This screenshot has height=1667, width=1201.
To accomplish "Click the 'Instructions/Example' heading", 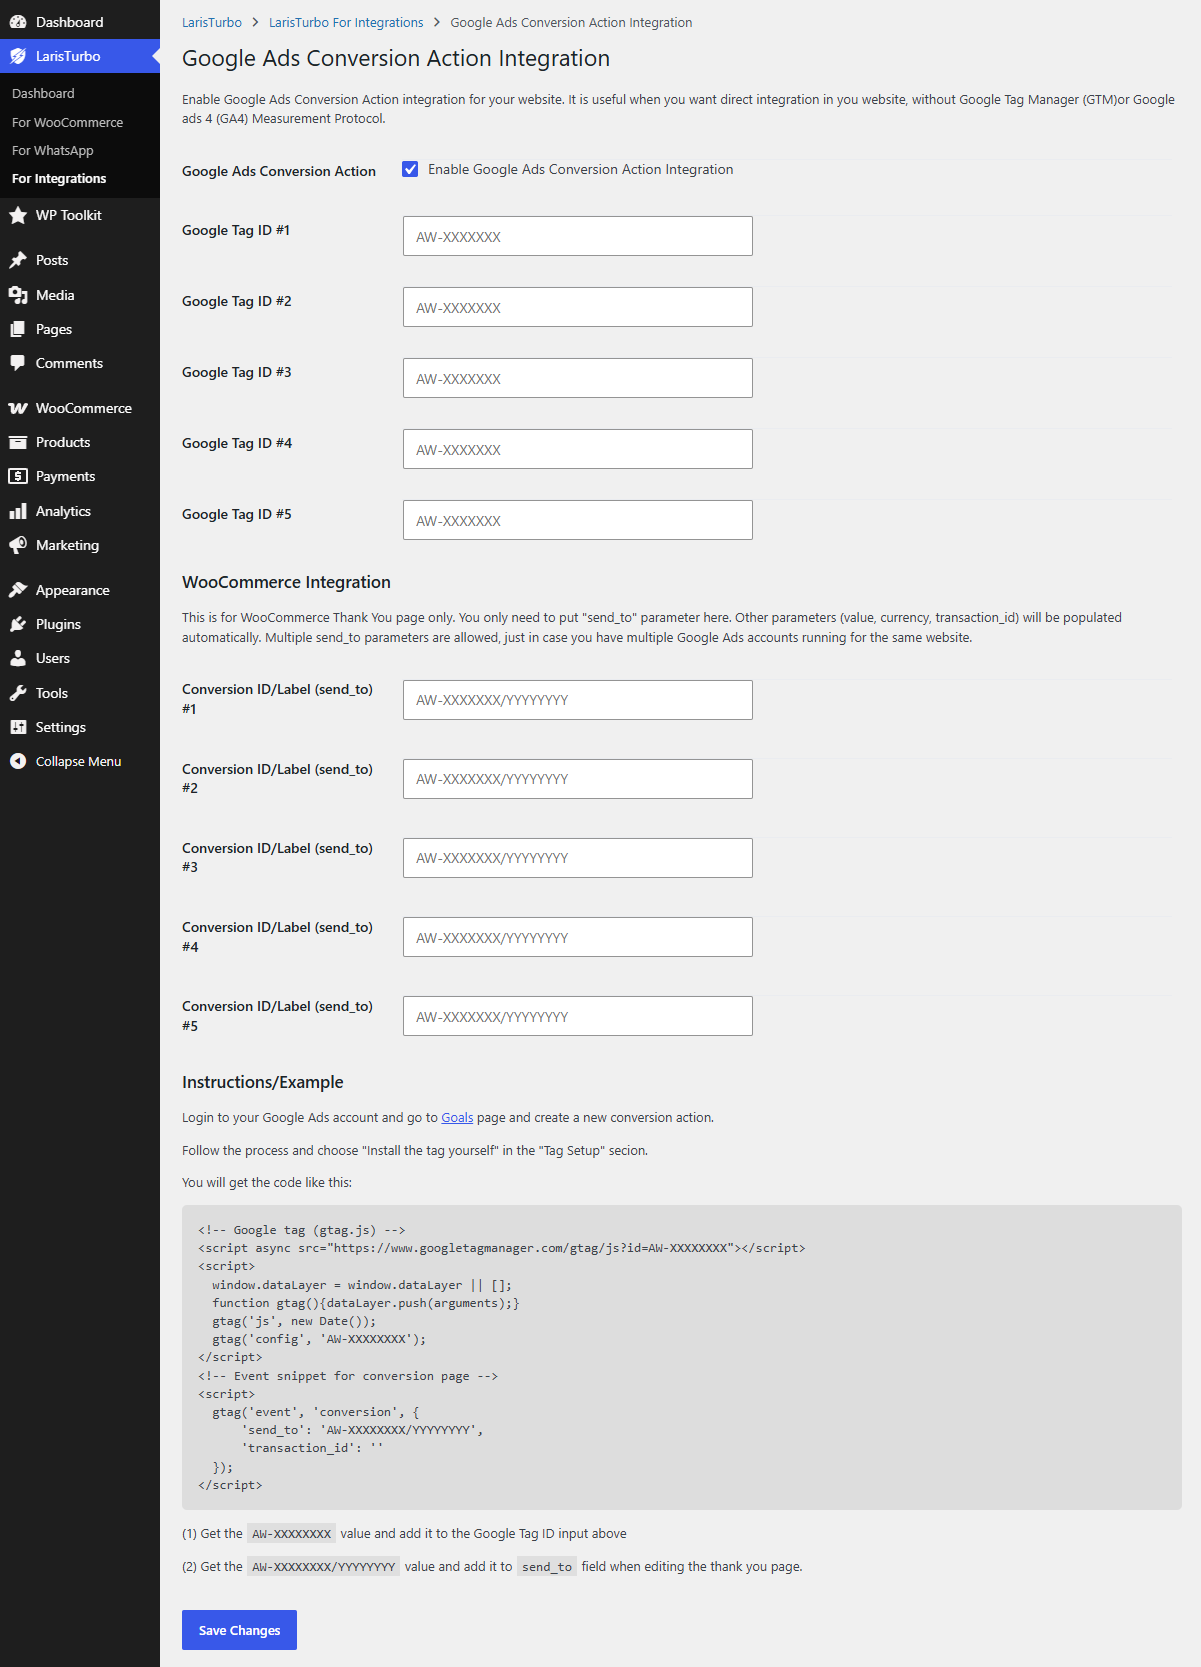I will click(x=262, y=1082).
